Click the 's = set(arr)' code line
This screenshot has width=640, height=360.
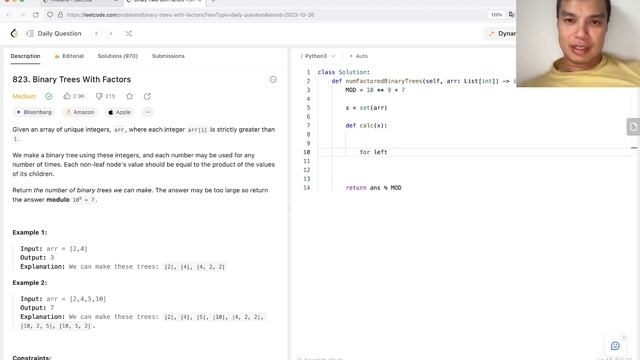pyautogui.click(x=366, y=108)
